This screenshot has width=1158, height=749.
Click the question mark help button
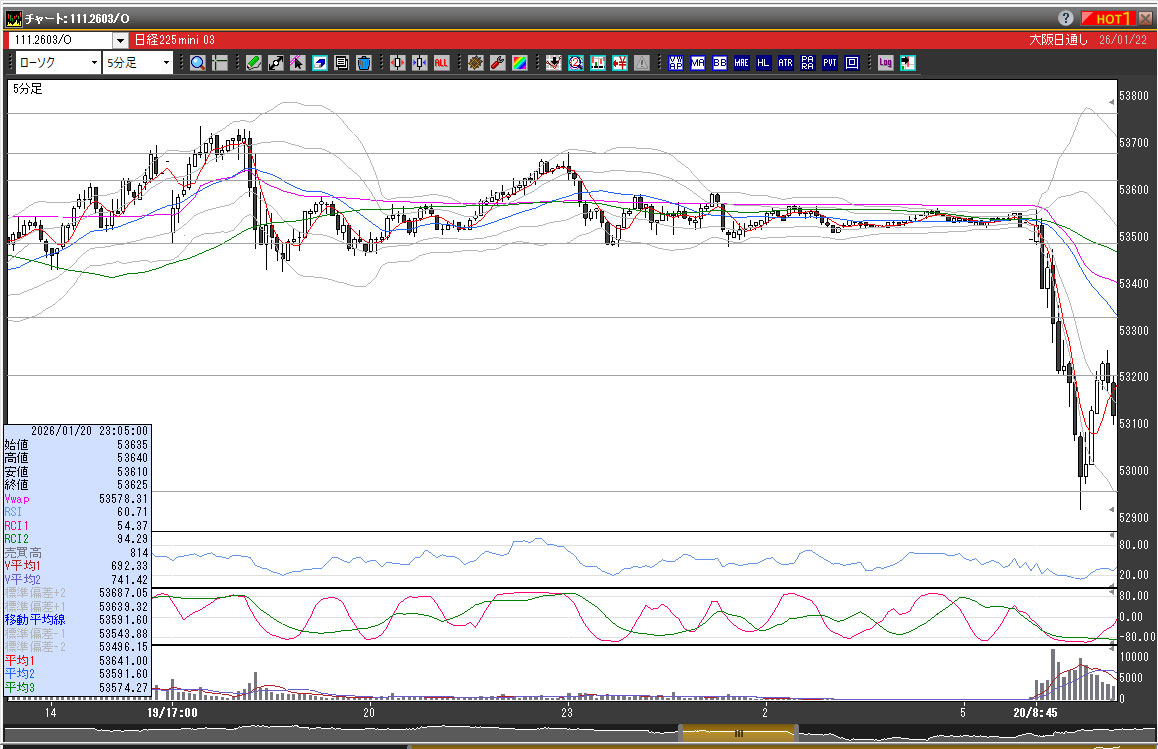pos(1065,18)
